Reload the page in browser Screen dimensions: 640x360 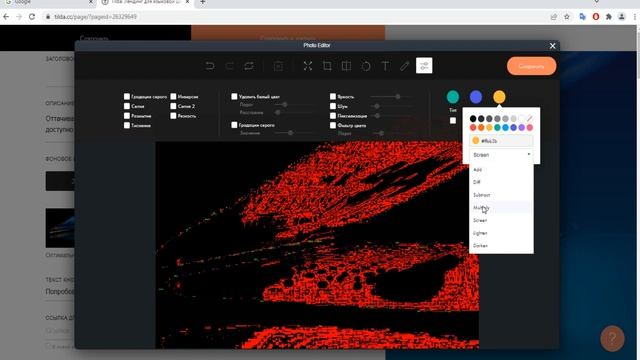coord(32,17)
